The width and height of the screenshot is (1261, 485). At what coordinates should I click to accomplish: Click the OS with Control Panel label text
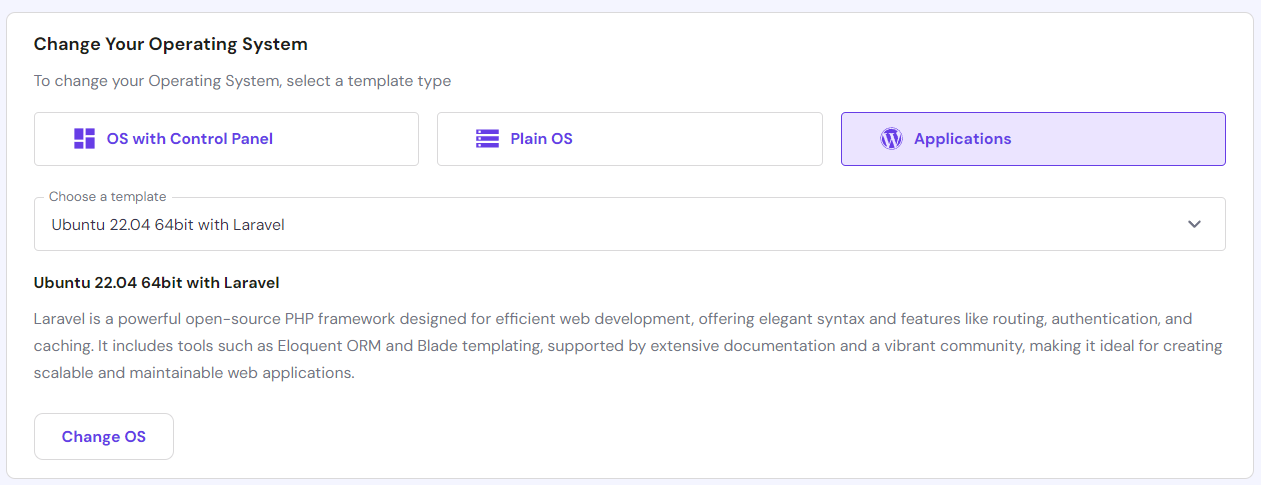(190, 139)
